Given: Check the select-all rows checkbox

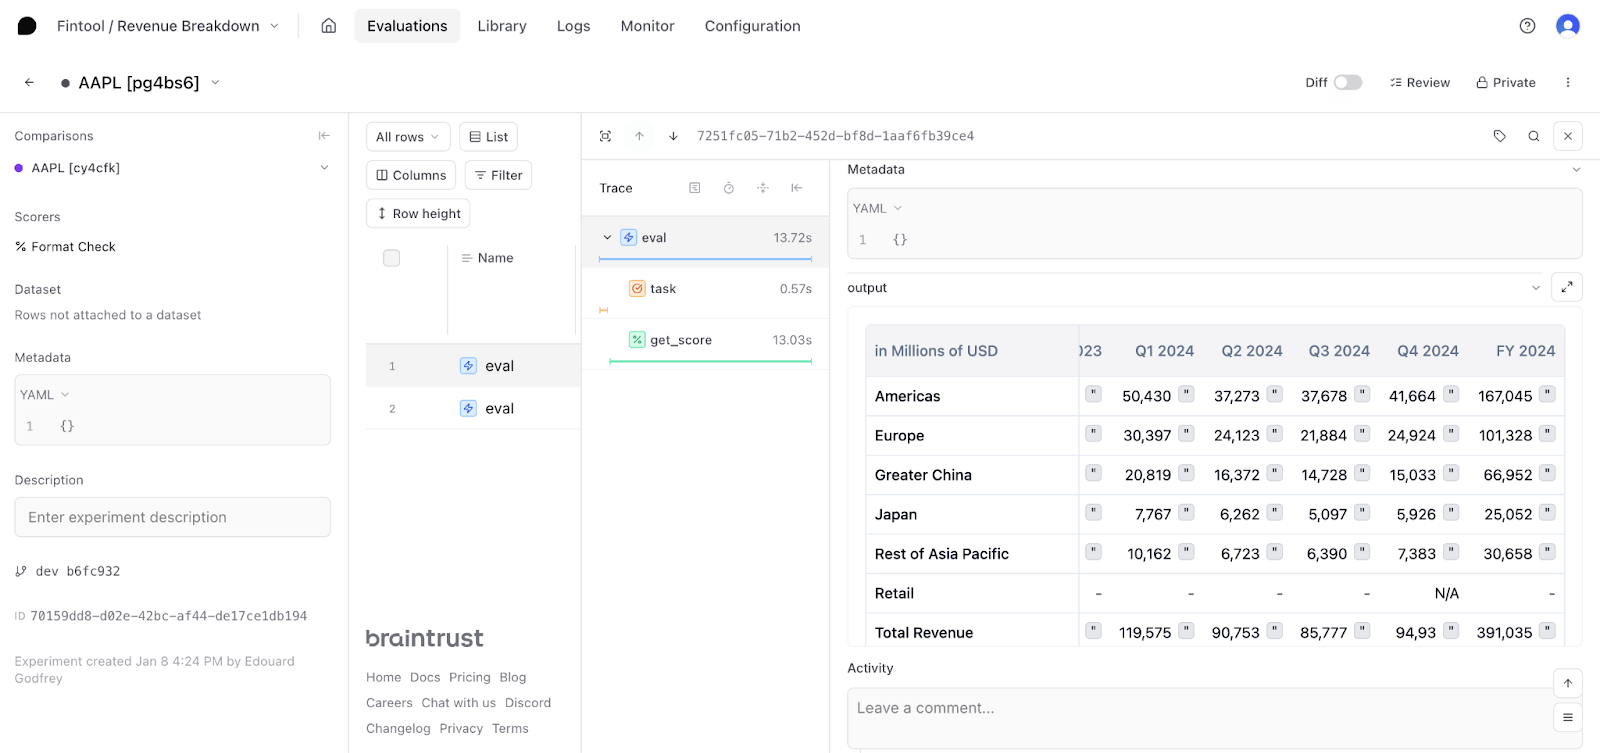Looking at the screenshot, I should (391, 258).
